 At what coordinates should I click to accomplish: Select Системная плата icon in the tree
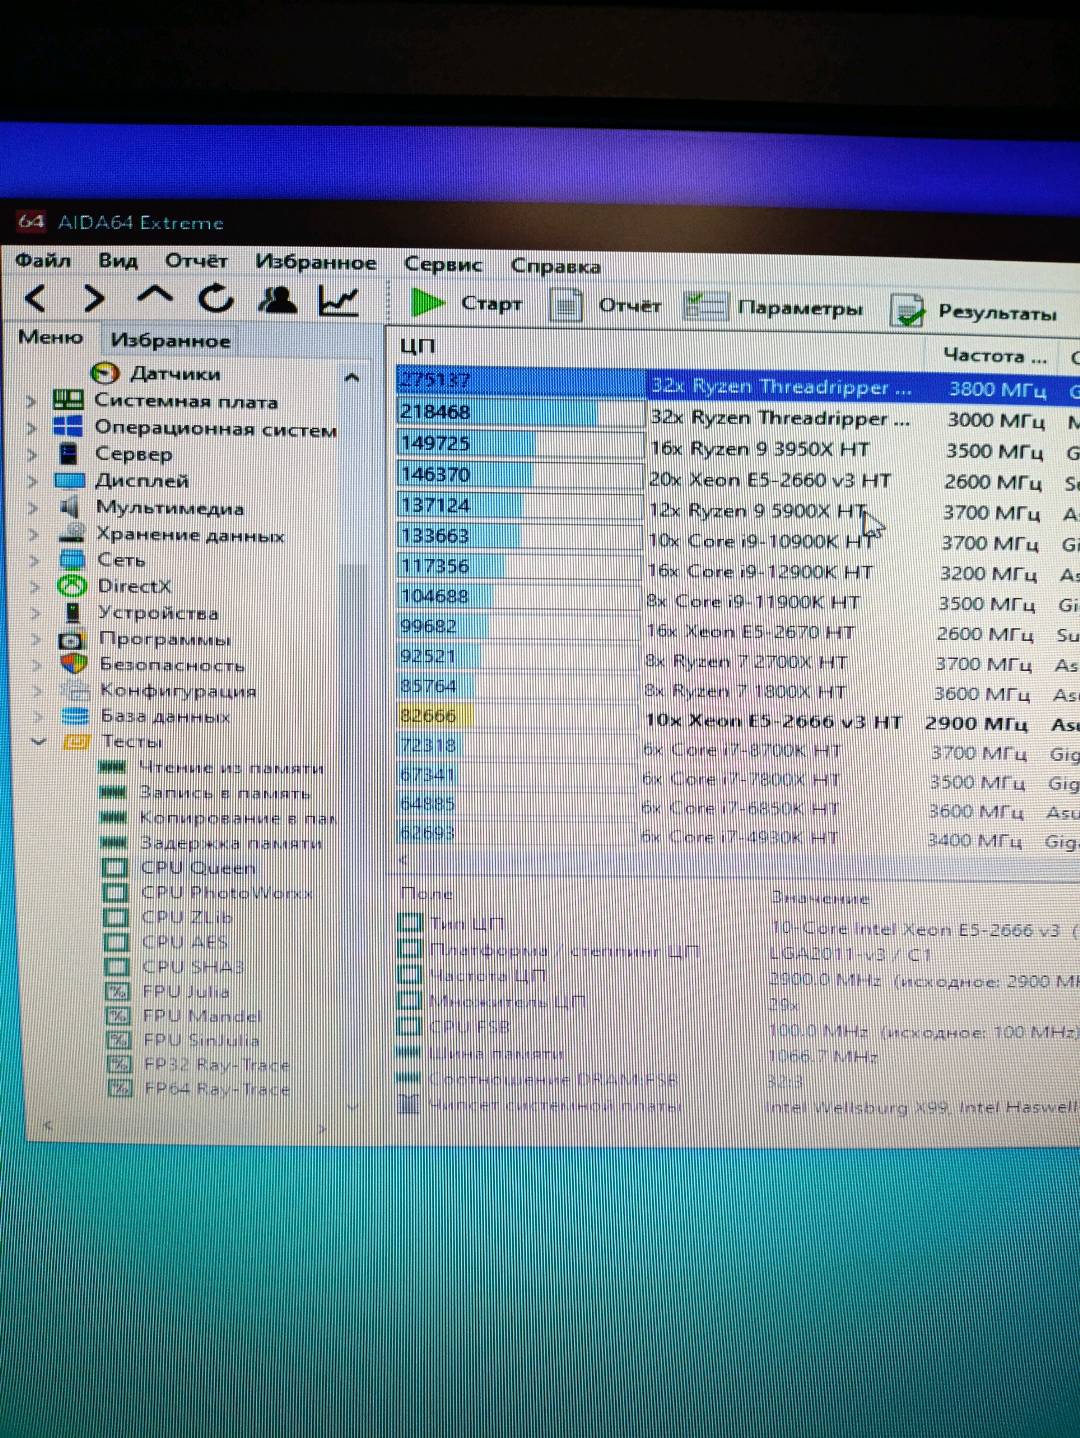click(68, 401)
